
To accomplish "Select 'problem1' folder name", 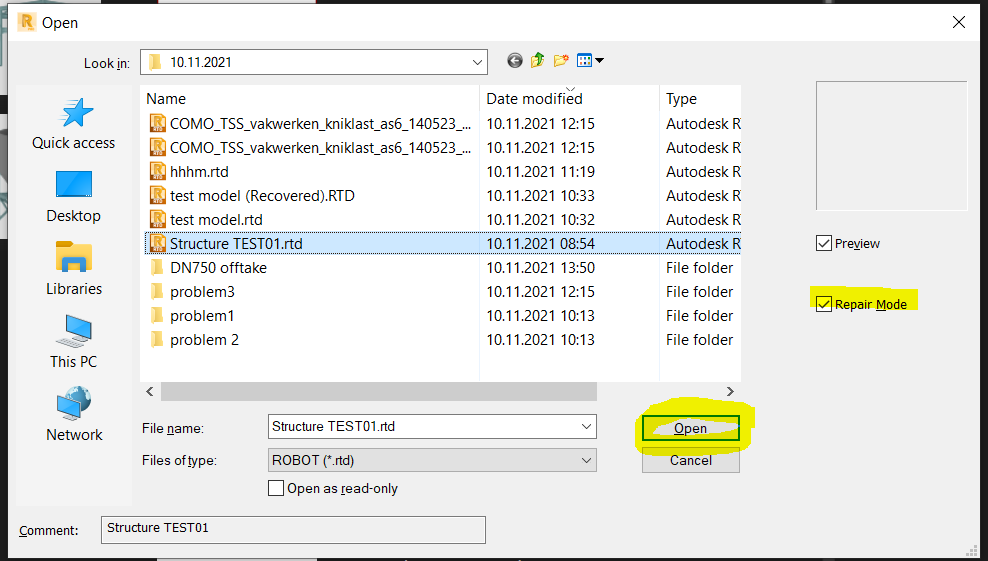I will (x=202, y=315).
